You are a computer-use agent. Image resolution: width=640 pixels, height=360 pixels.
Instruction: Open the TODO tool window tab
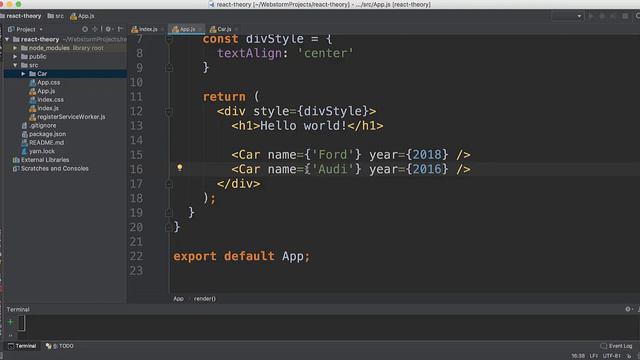(x=60, y=346)
